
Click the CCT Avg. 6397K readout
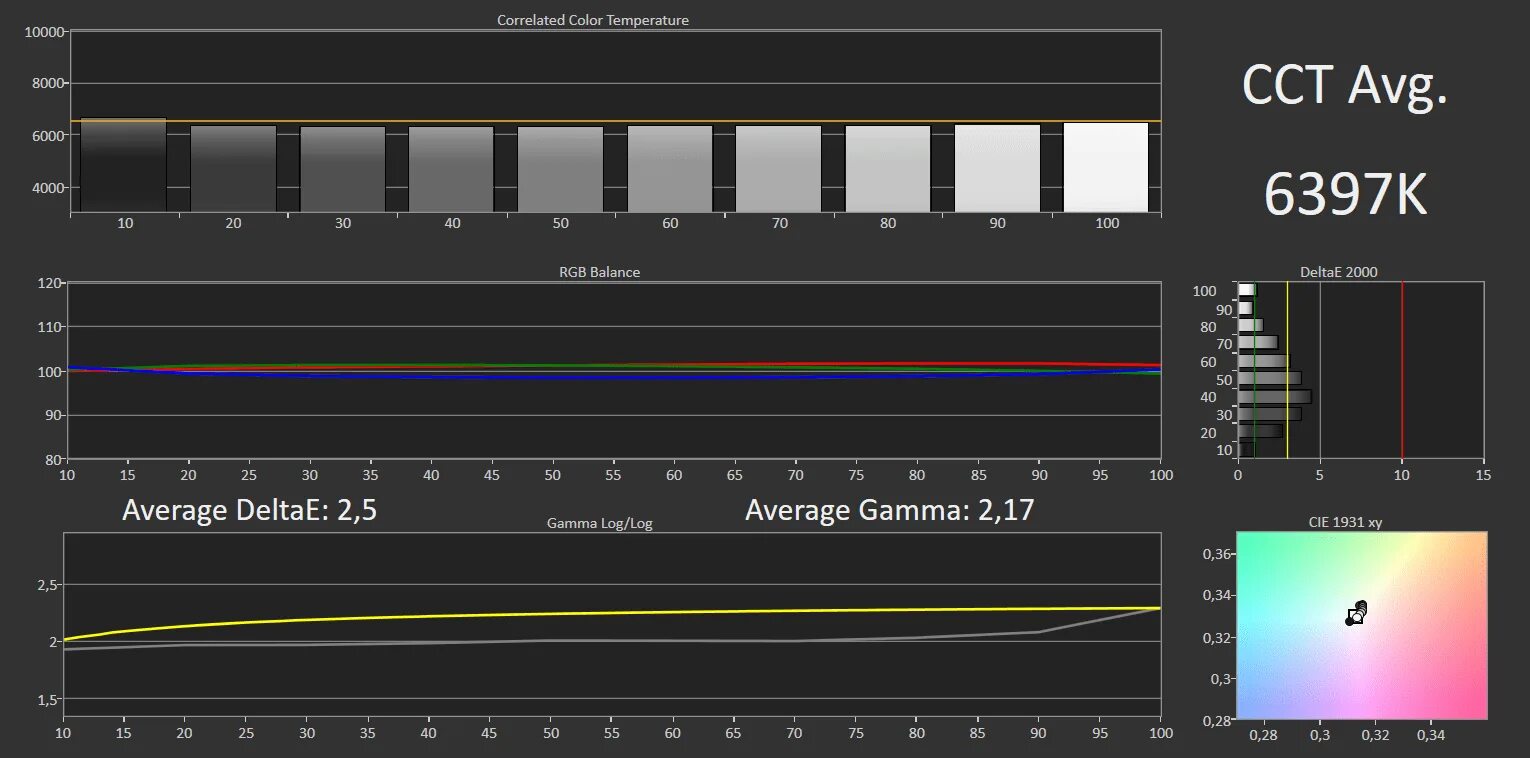point(1344,140)
